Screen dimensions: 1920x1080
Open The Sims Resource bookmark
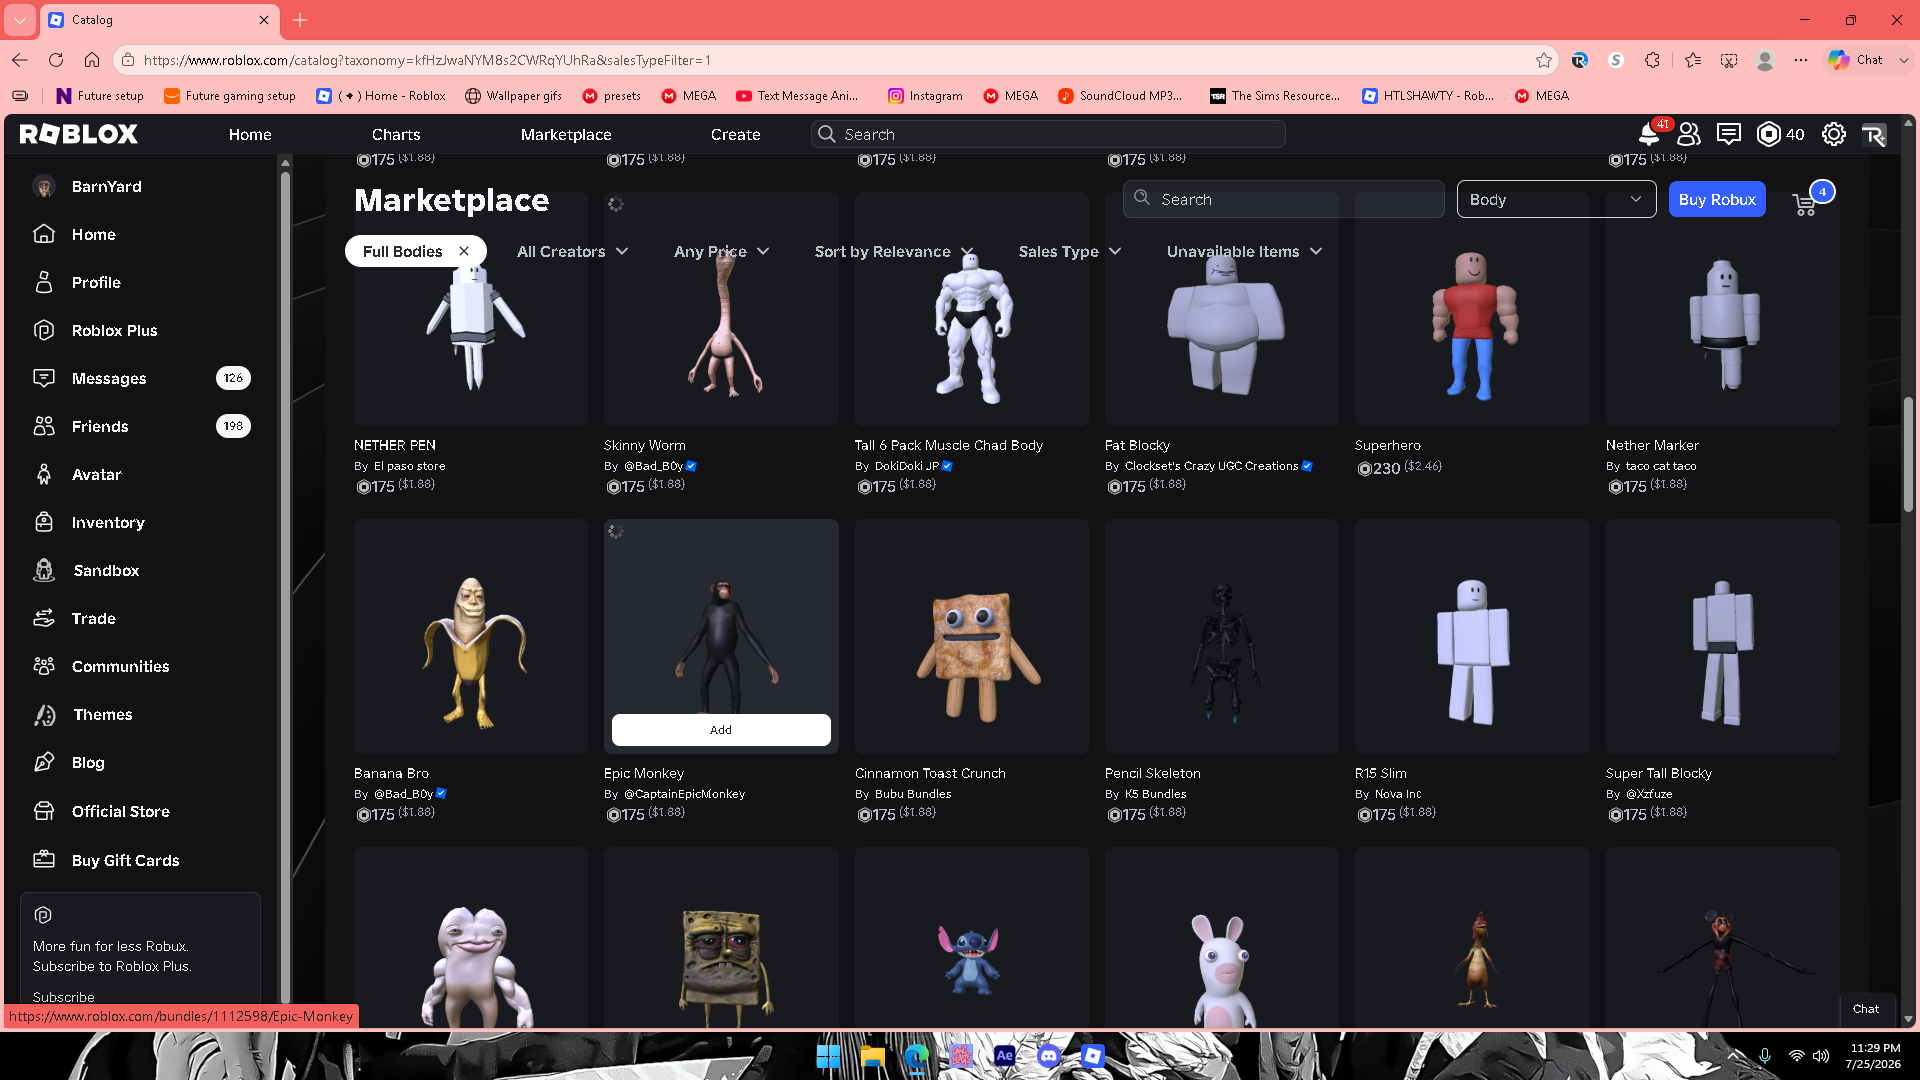1275,96
